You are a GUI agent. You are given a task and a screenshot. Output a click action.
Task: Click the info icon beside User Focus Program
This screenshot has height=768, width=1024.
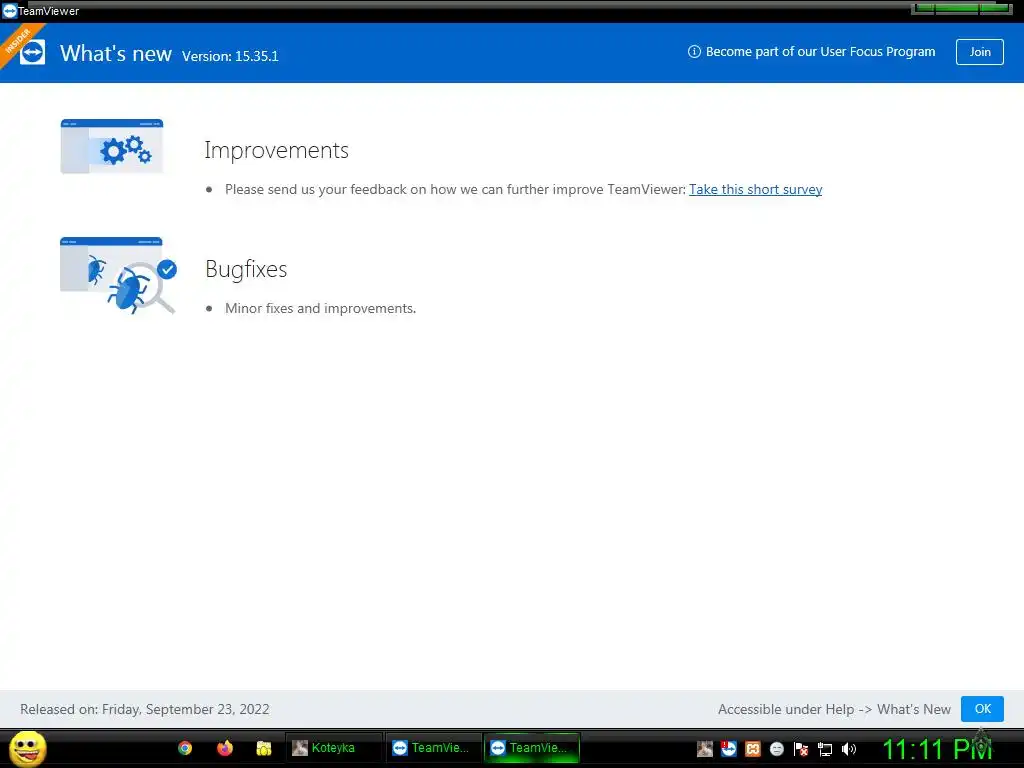[694, 52]
